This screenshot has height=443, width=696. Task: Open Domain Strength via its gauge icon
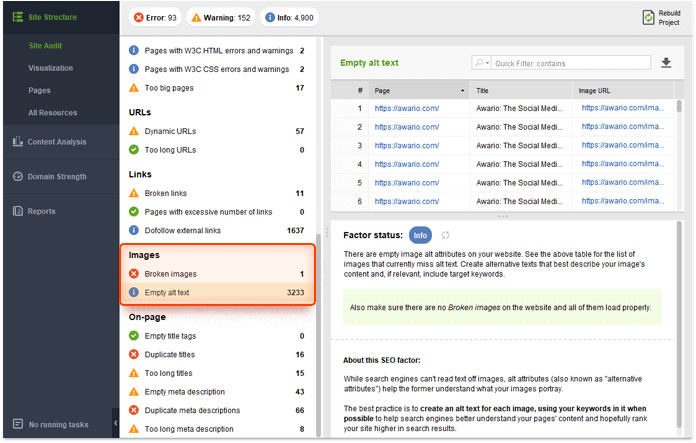pos(18,176)
